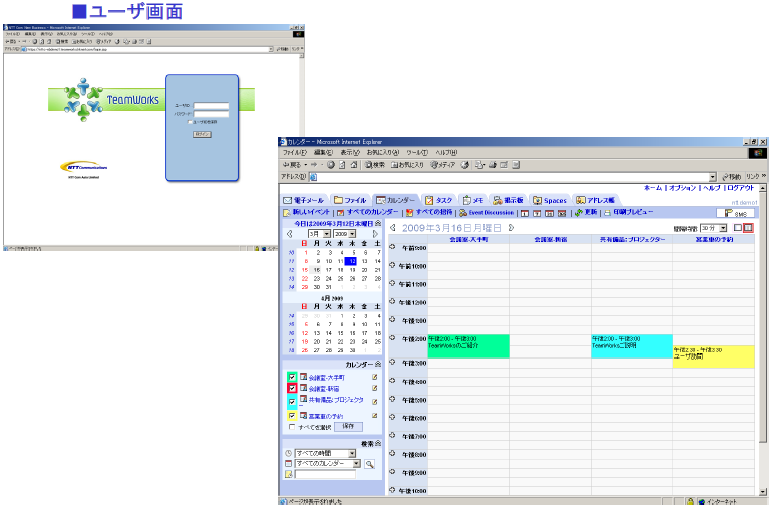
Task: Select the week view icon in calendar toolbar
Action: coord(537,214)
